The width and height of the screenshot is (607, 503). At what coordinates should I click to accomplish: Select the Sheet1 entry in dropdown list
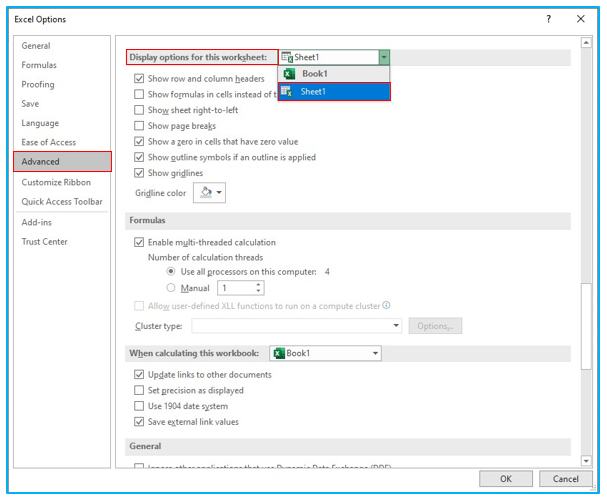(334, 91)
